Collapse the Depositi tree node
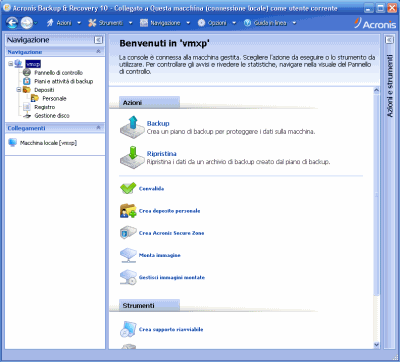This screenshot has height=362, width=400. 19,90
